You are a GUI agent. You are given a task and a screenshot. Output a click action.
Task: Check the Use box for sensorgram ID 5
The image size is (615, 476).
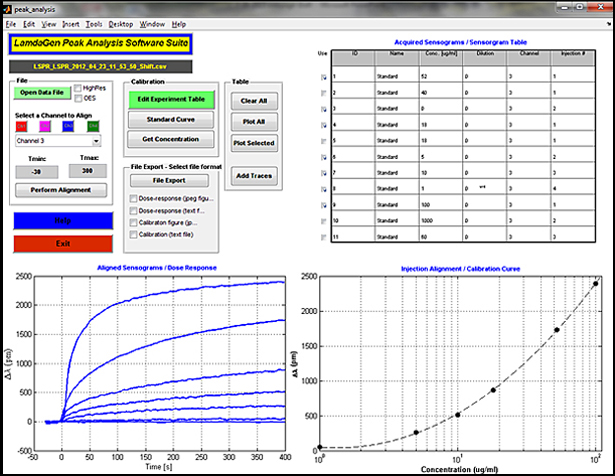point(324,141)
